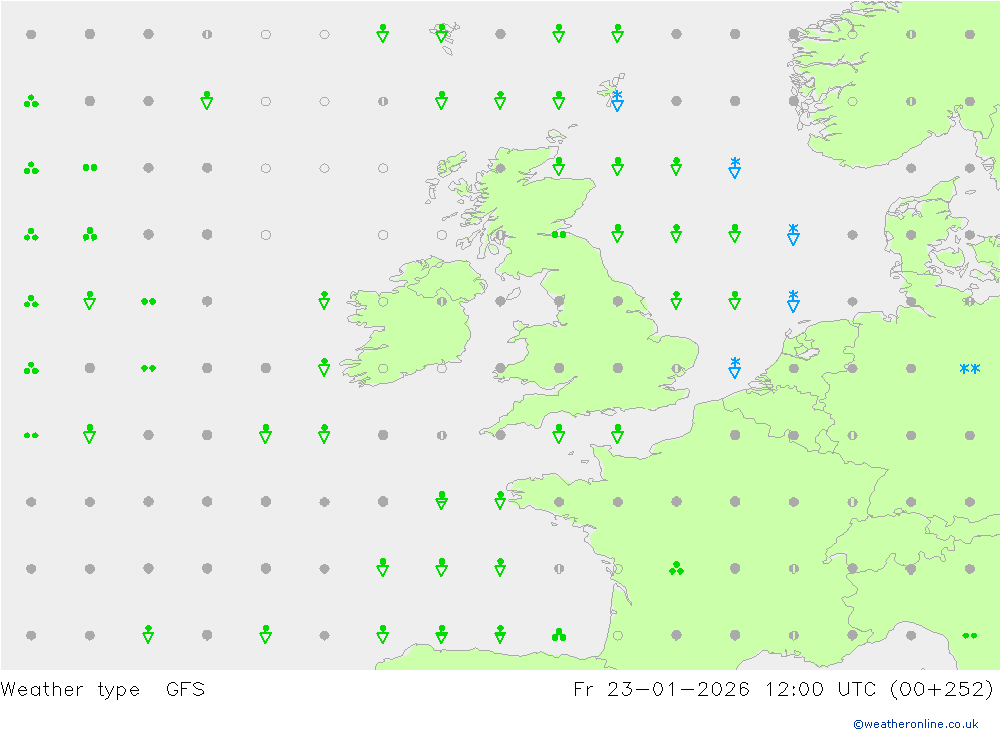The width and height of the screenshot is (1000, 733).
Task: Select the '12:00 UTC' time text
Action: 823,689
